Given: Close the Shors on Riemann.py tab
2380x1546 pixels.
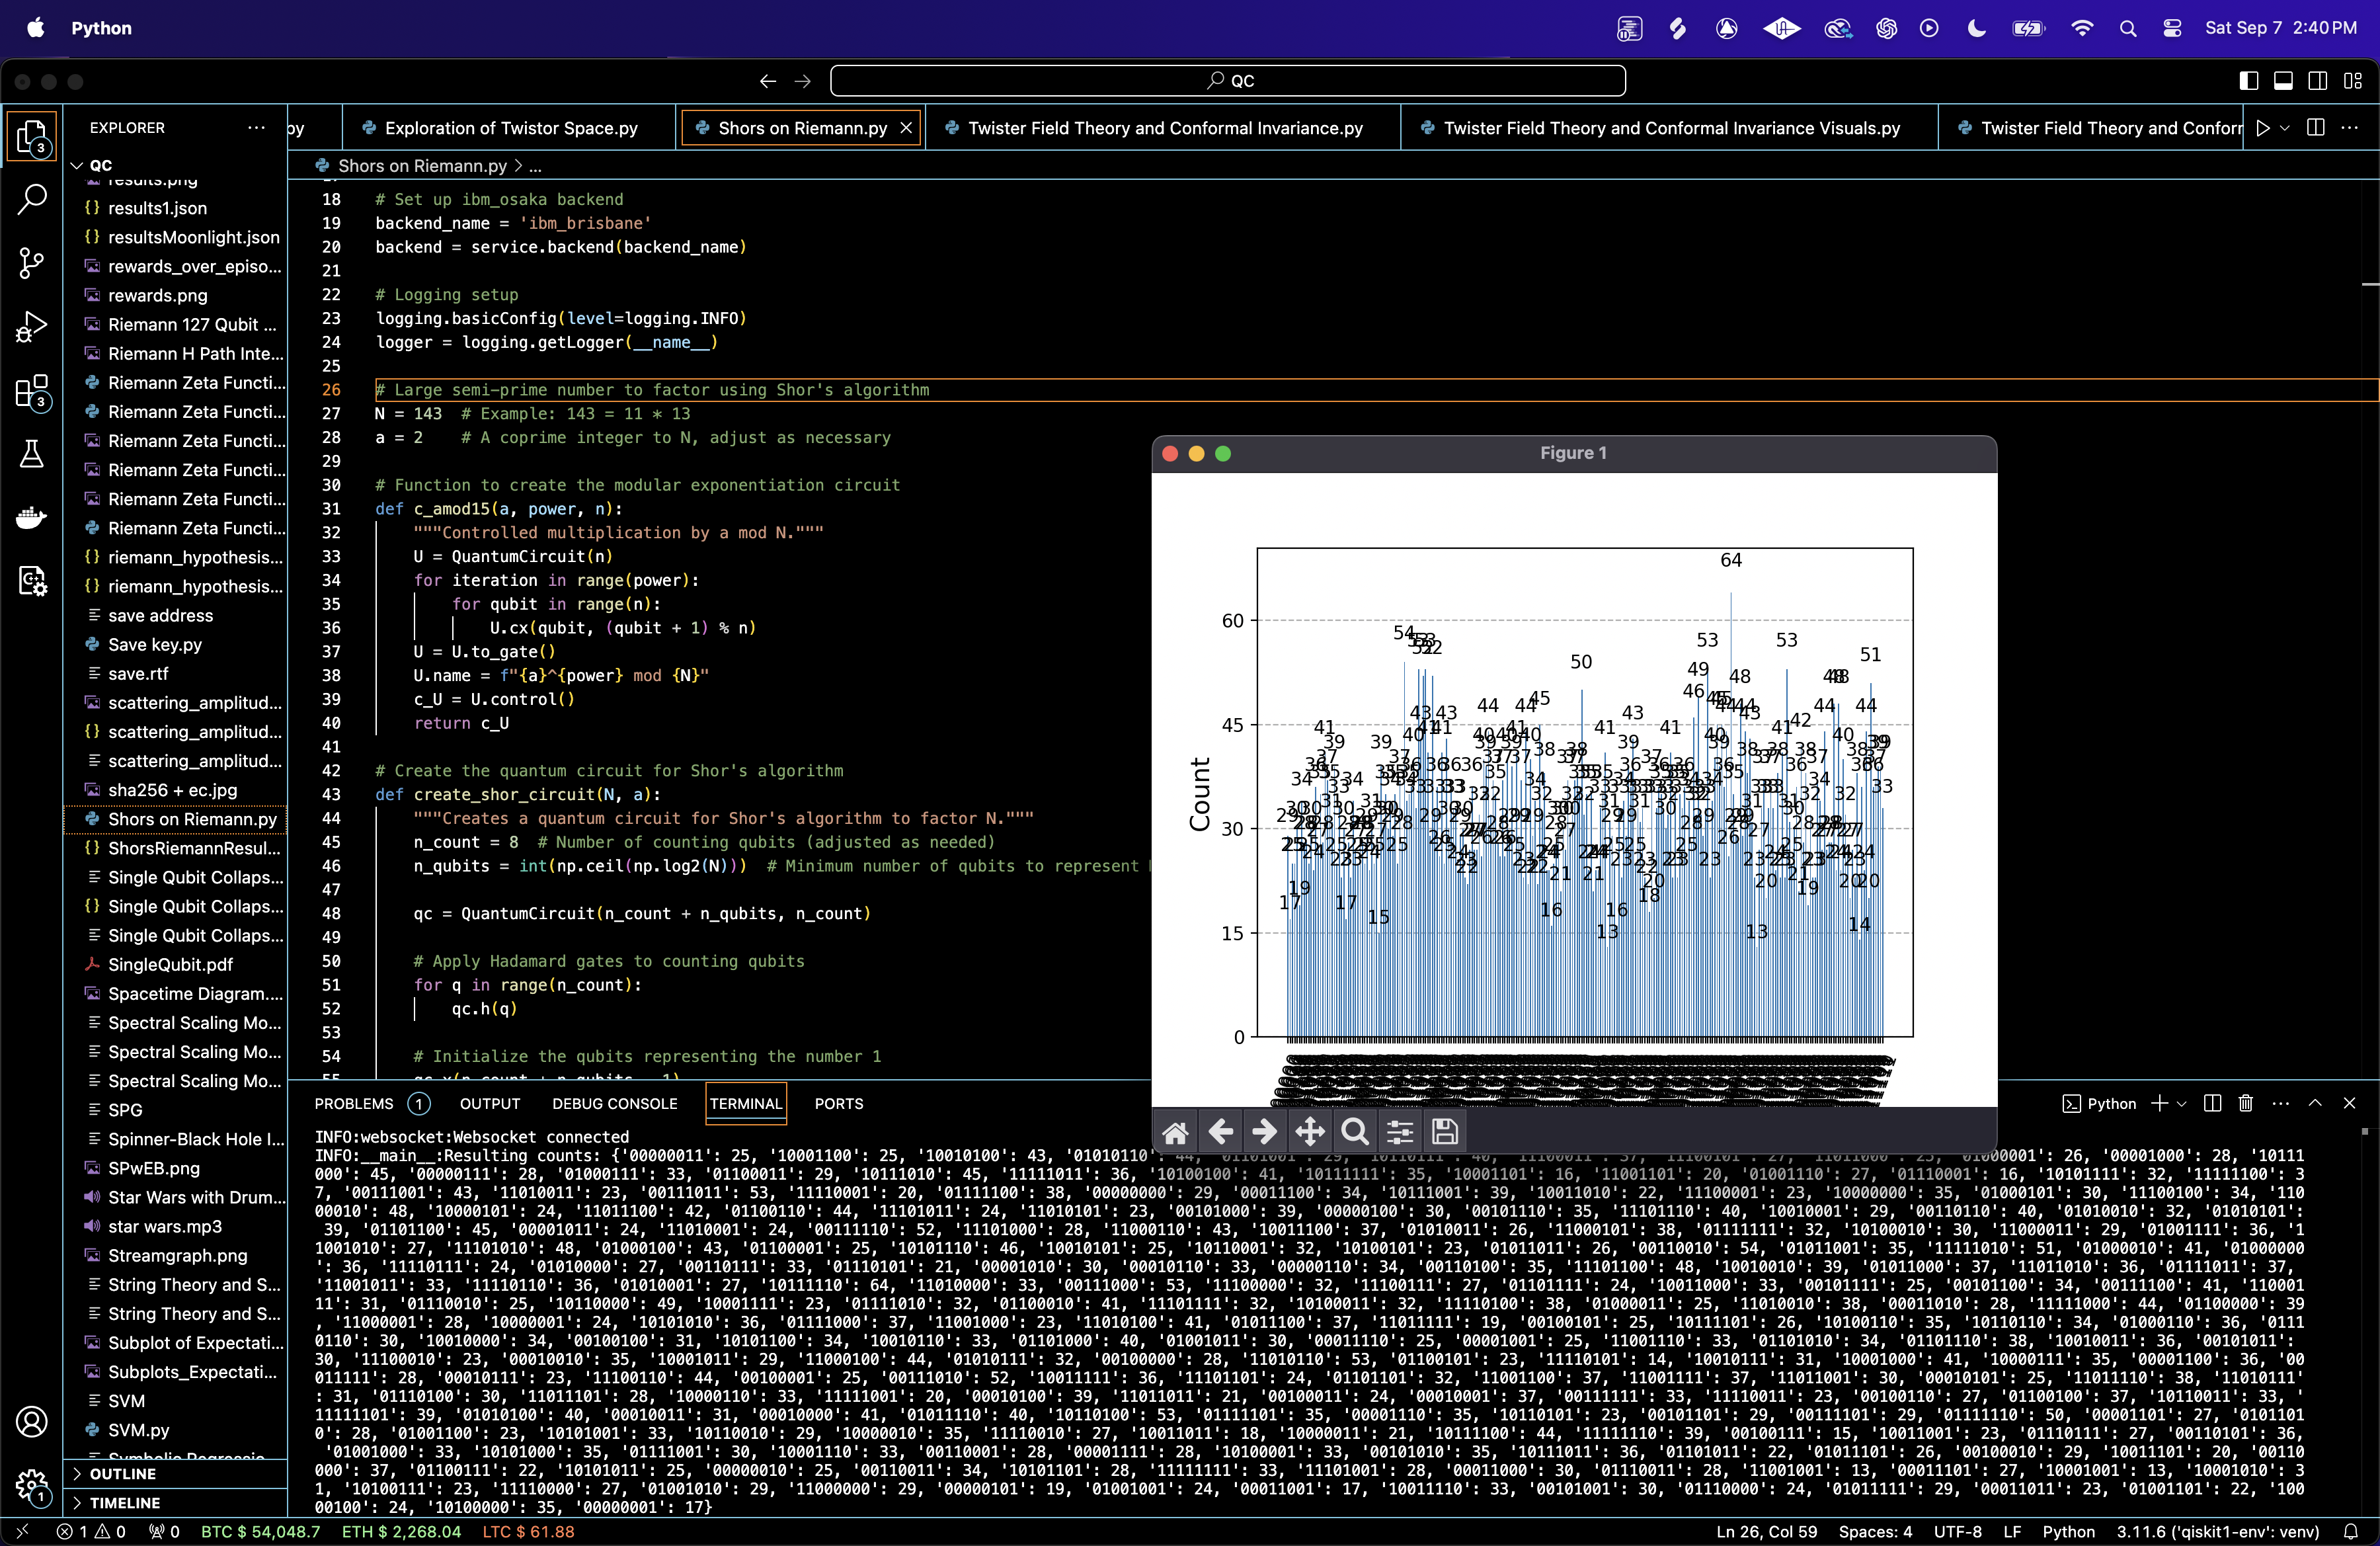Looking at the screenshot, I should coord(906,128).
